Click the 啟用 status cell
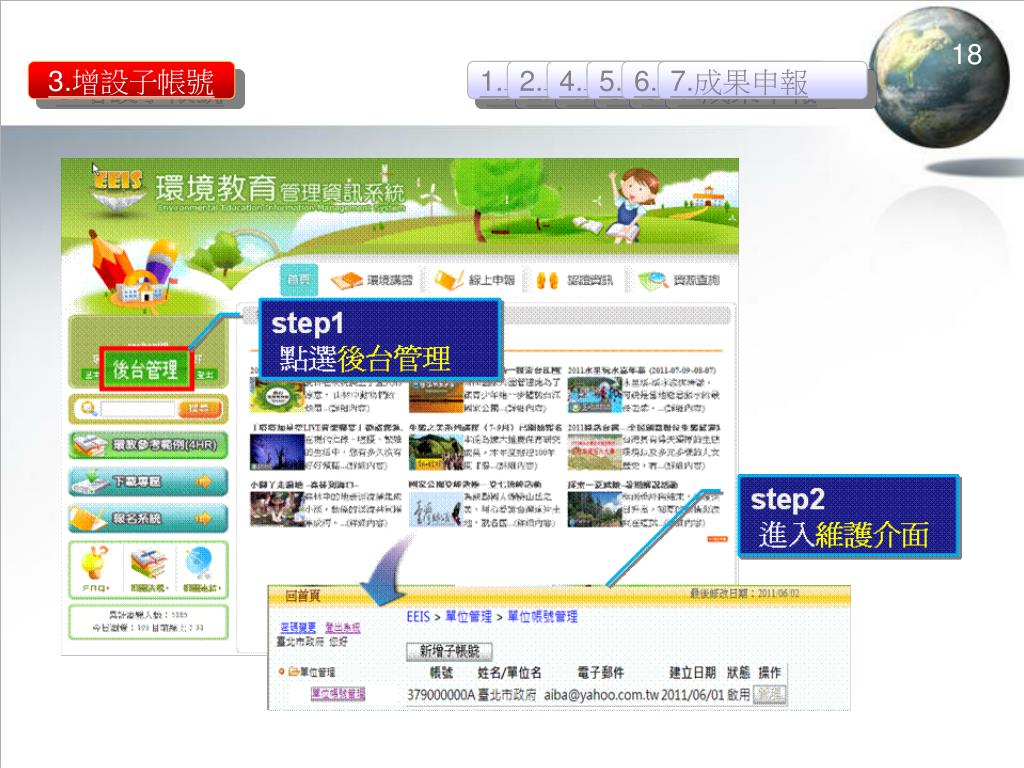Image resolution: width=1024 pixels, height=768 pixels. [x=738, y=695]
